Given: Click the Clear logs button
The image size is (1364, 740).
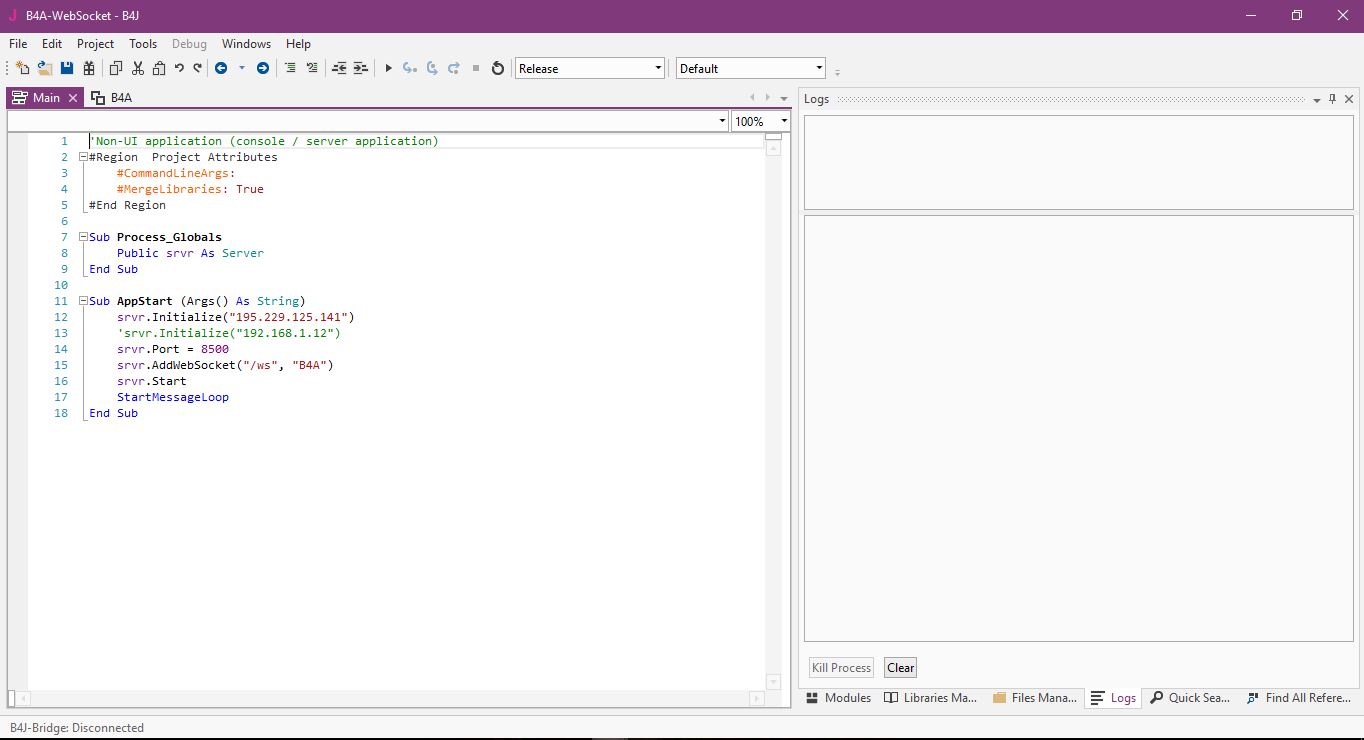Looking at the screenshot, I should 900,668.
